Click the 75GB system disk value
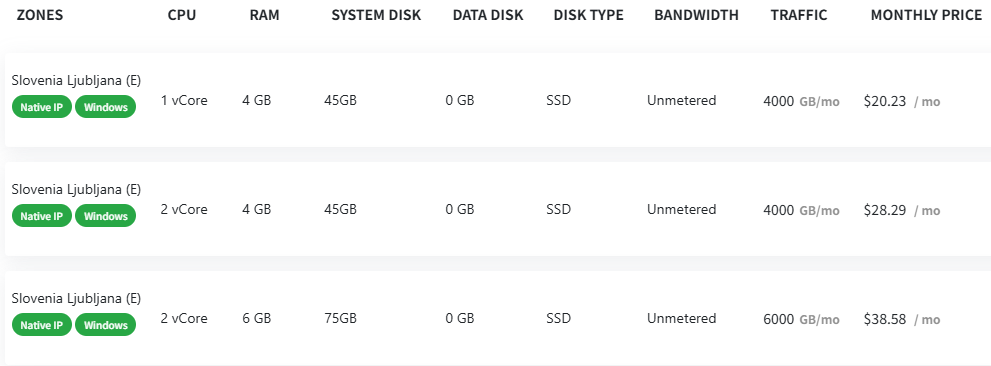Viewport: 991px width, 366px height. [x=340, y=319]
